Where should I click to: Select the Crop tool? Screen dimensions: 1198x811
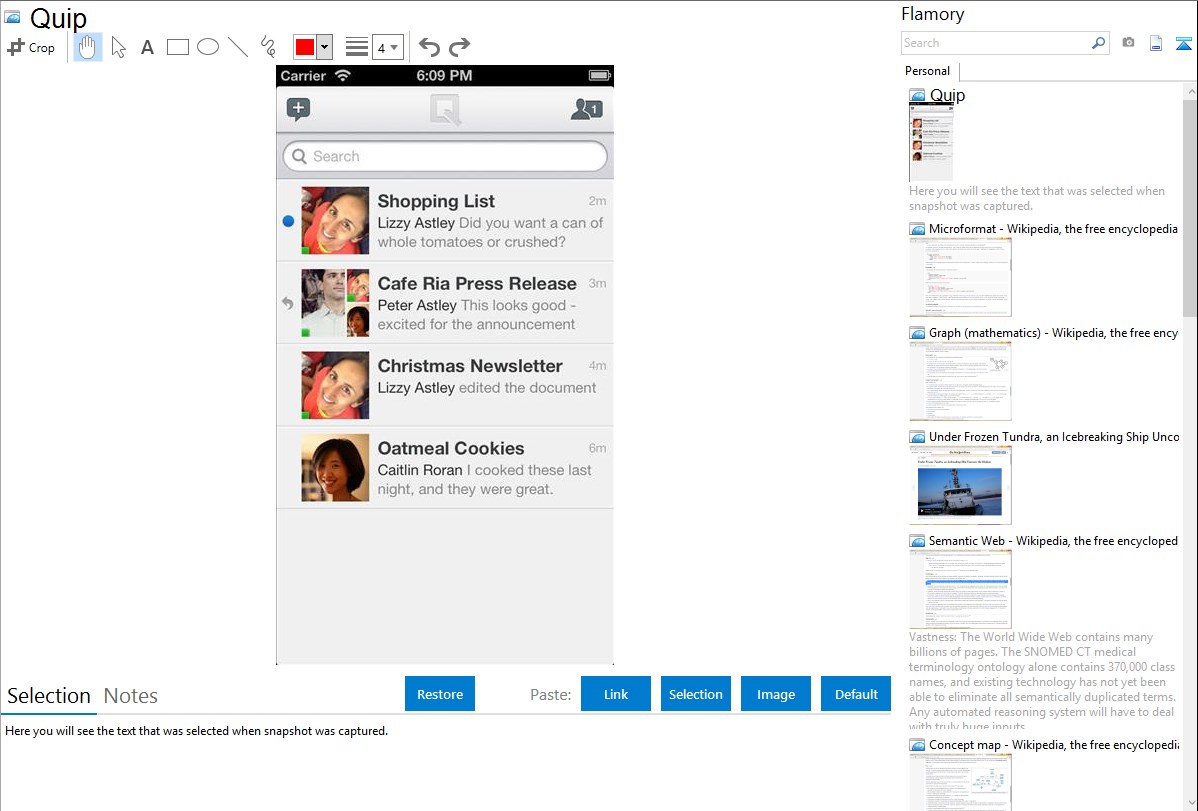coord(31,47)
